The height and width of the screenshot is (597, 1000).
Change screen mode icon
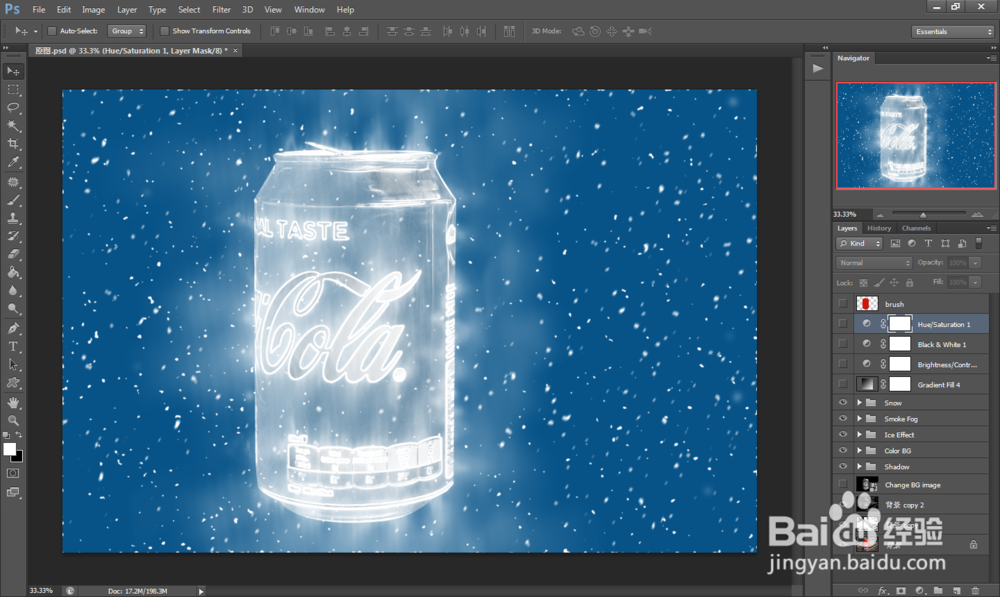[x=13, y=492]
